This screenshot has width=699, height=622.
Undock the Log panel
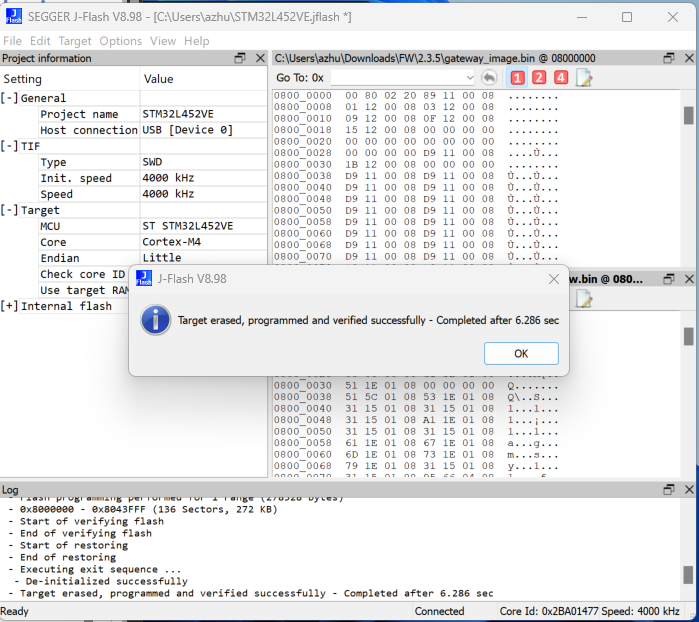[x=669, y=490]
